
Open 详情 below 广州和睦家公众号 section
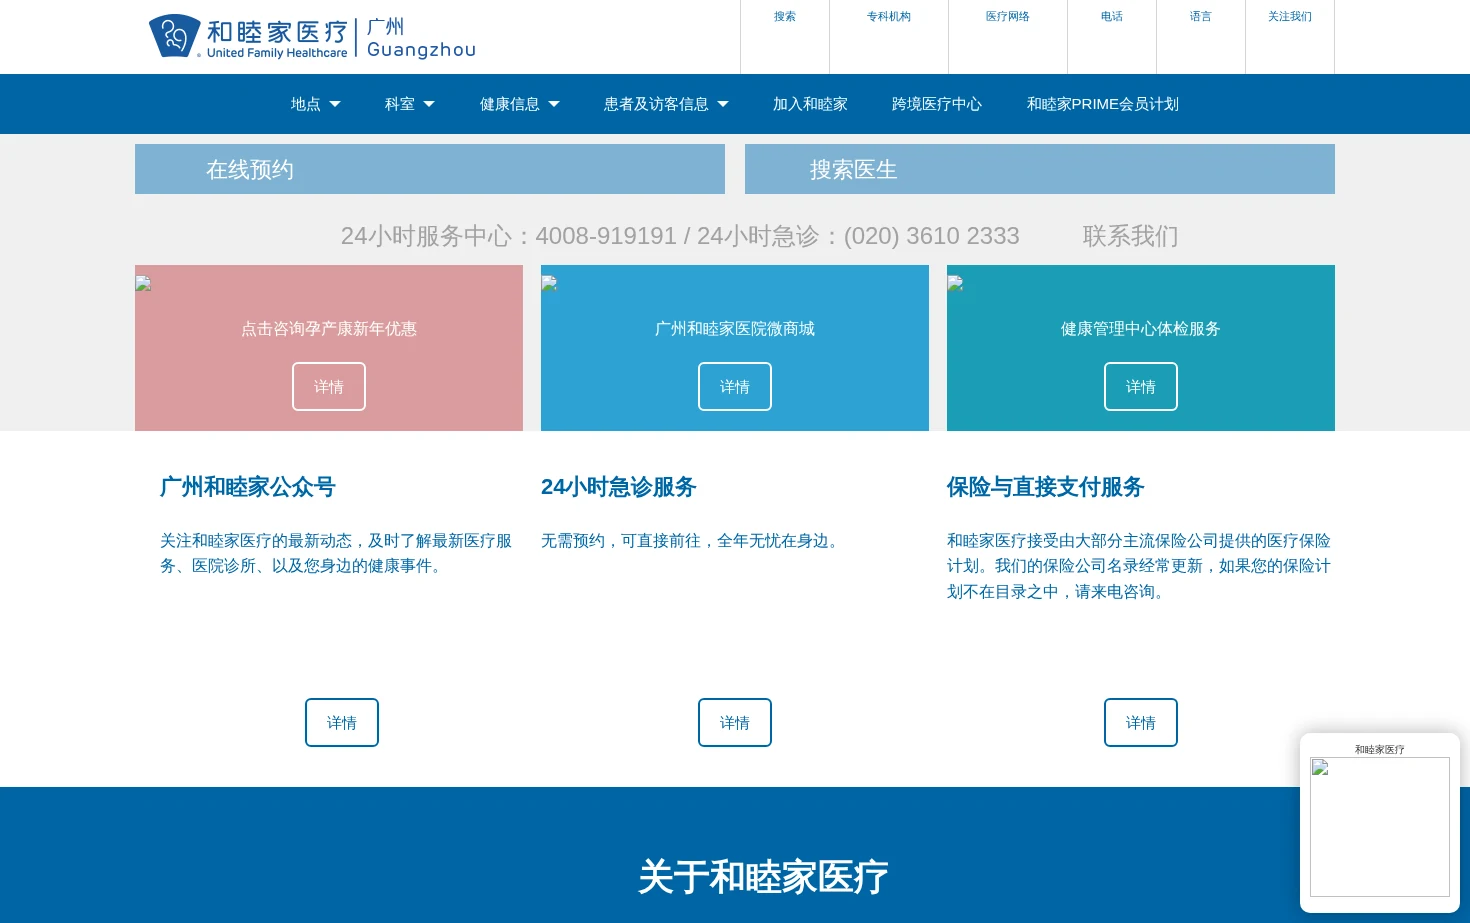point(342,722)
